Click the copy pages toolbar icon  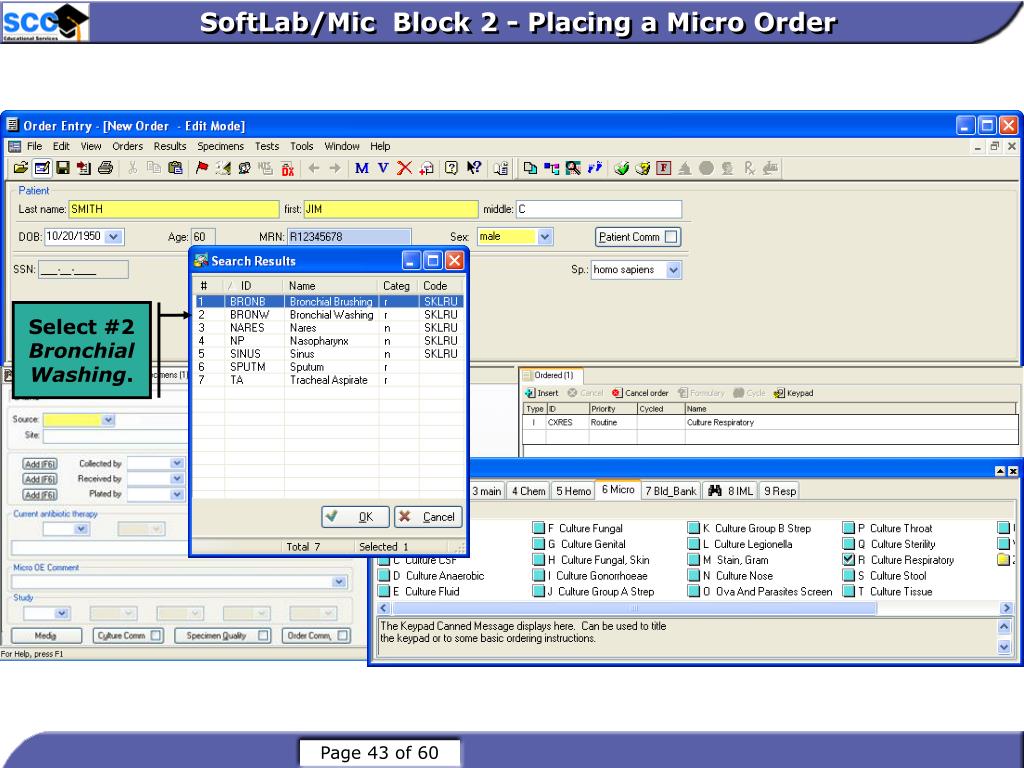coord(530,168)
